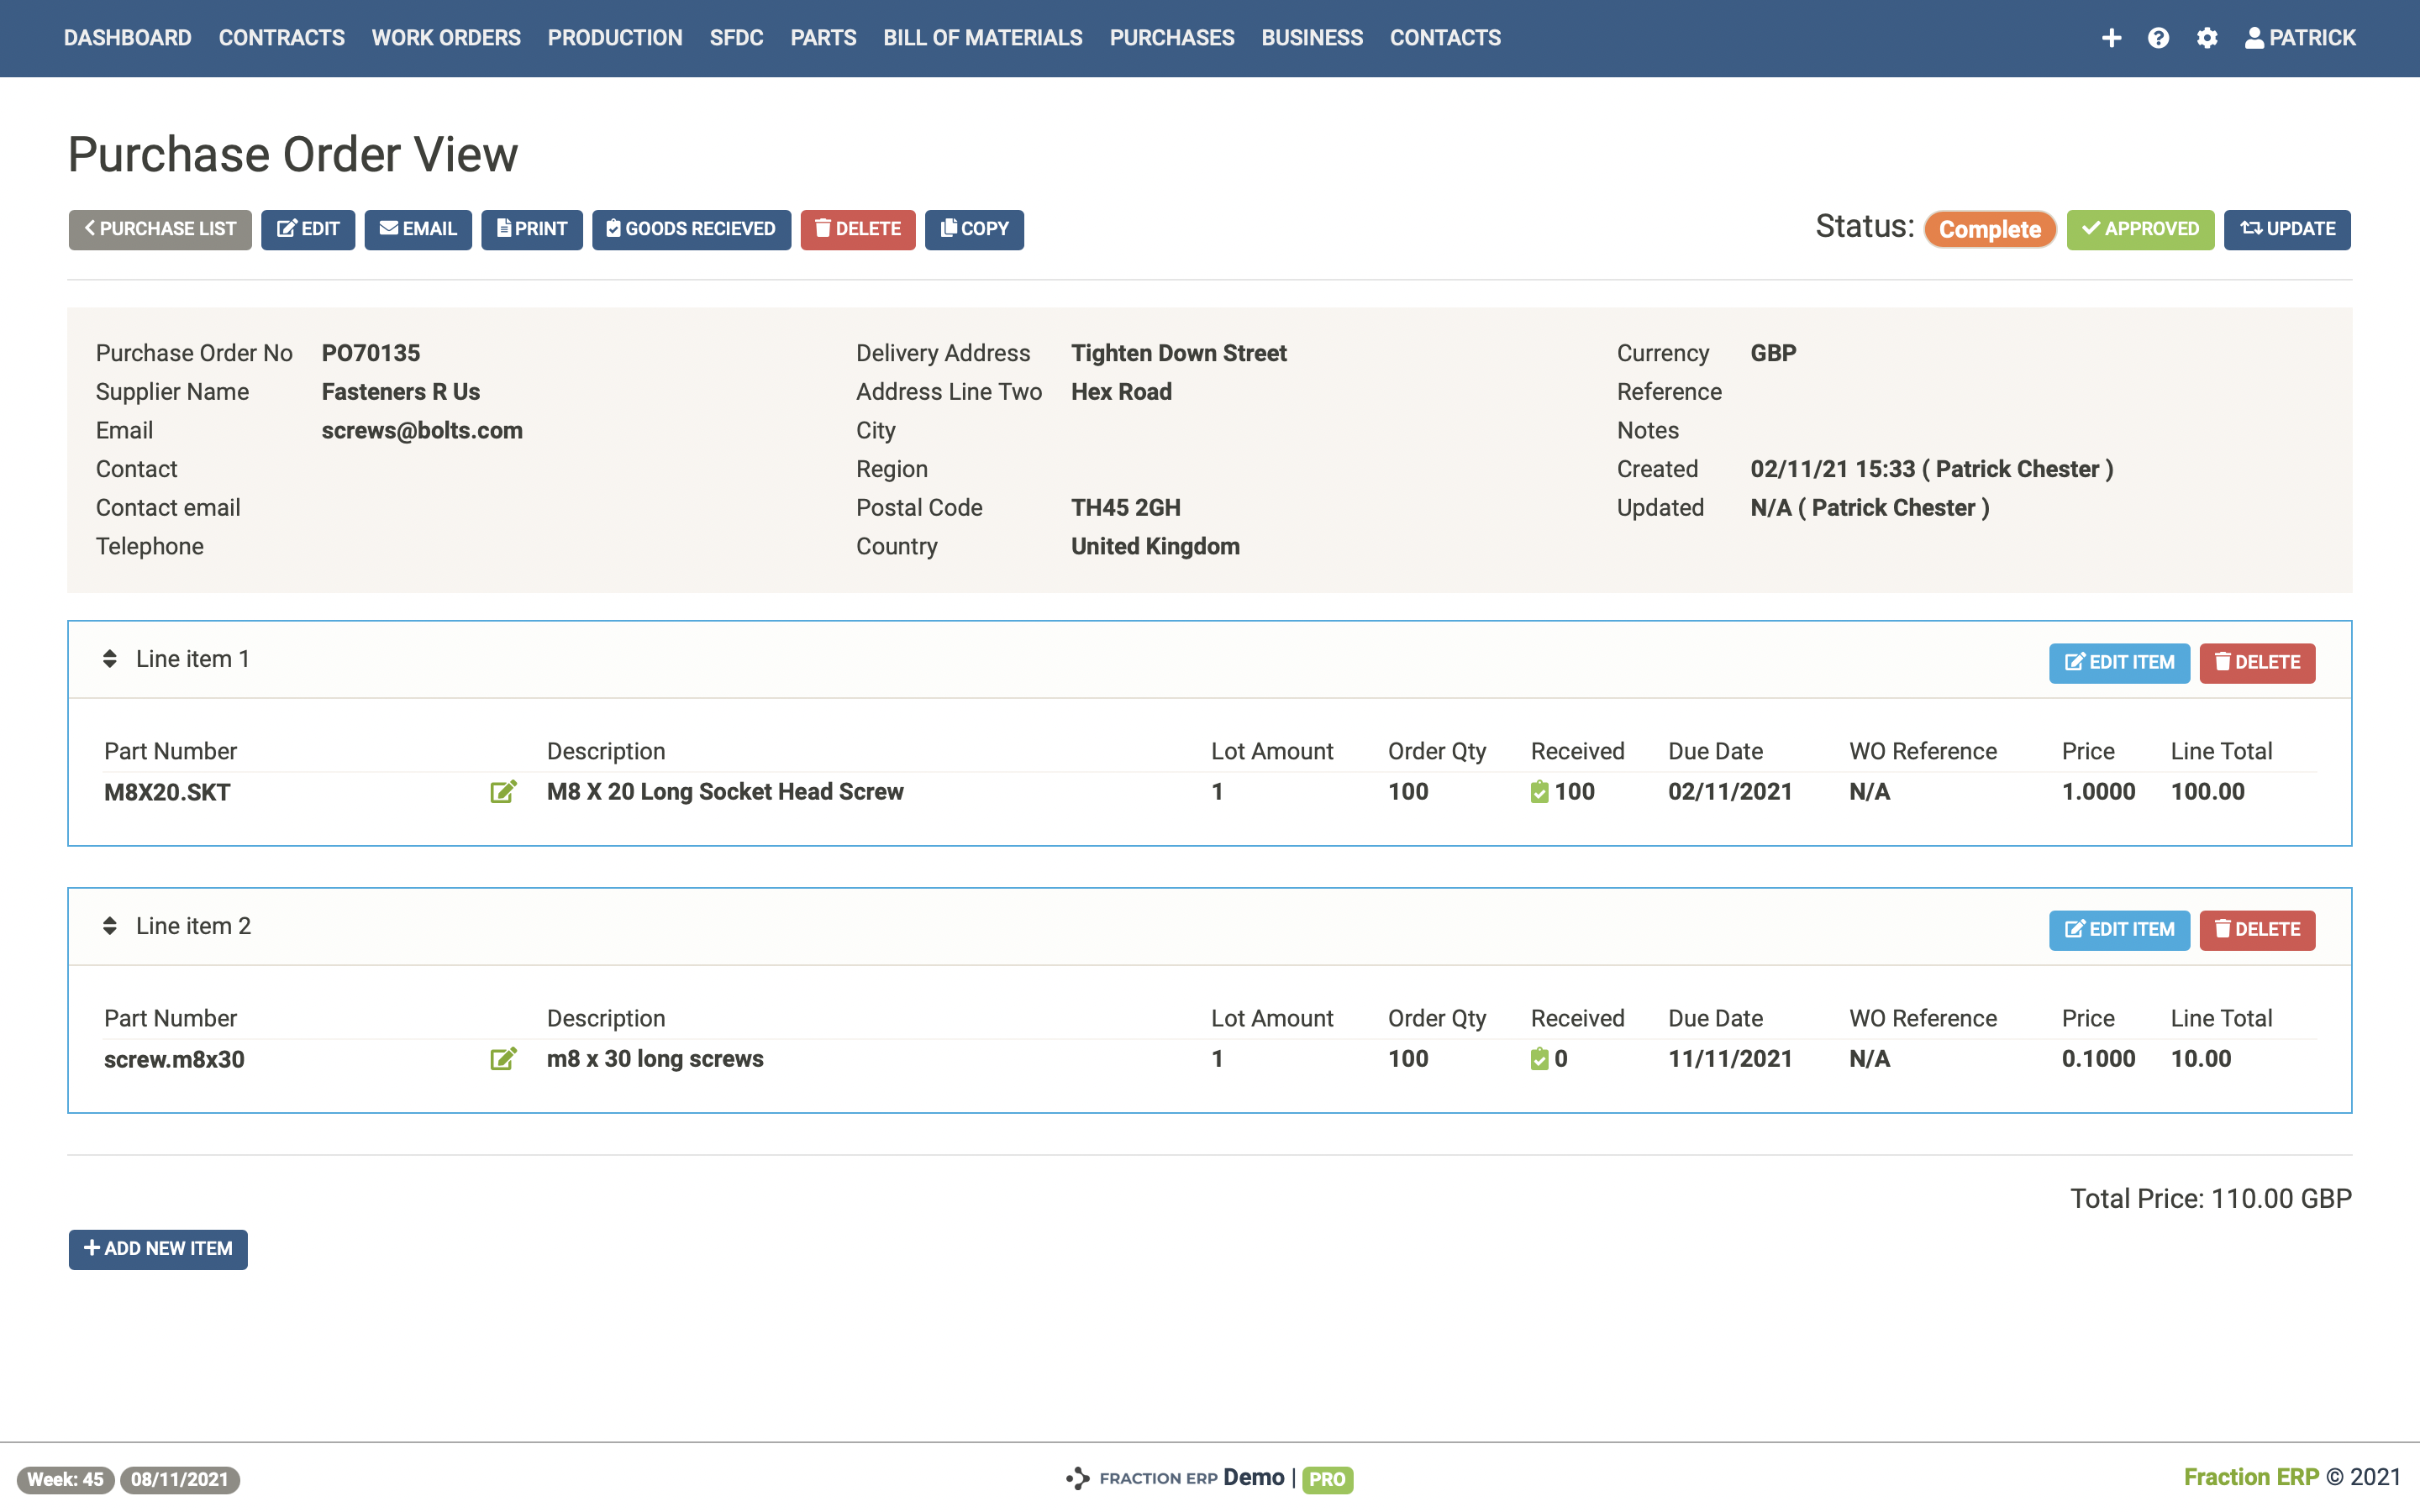The width and height of the screenshot is (2420, 1512).
Task: Collapse Line item 1 using sort arrows
Action: (x=110, y=659)
